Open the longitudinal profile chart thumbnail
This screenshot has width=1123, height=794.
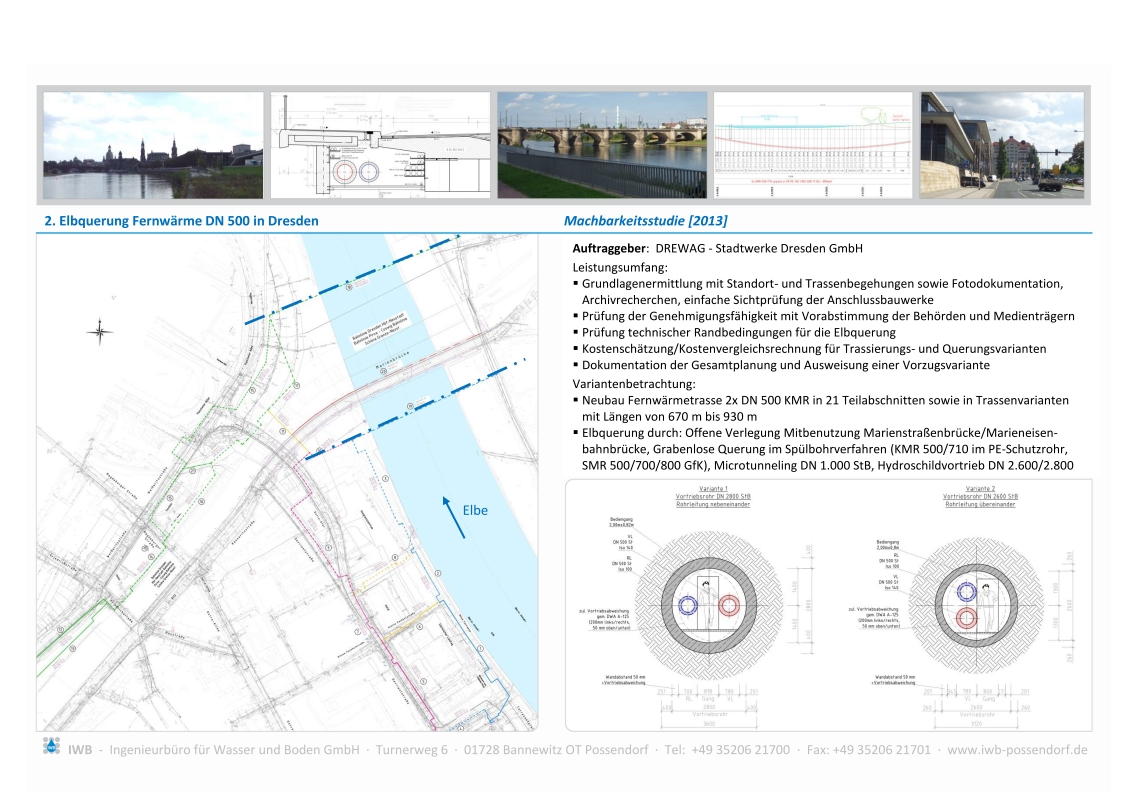(x=812, y=145)
